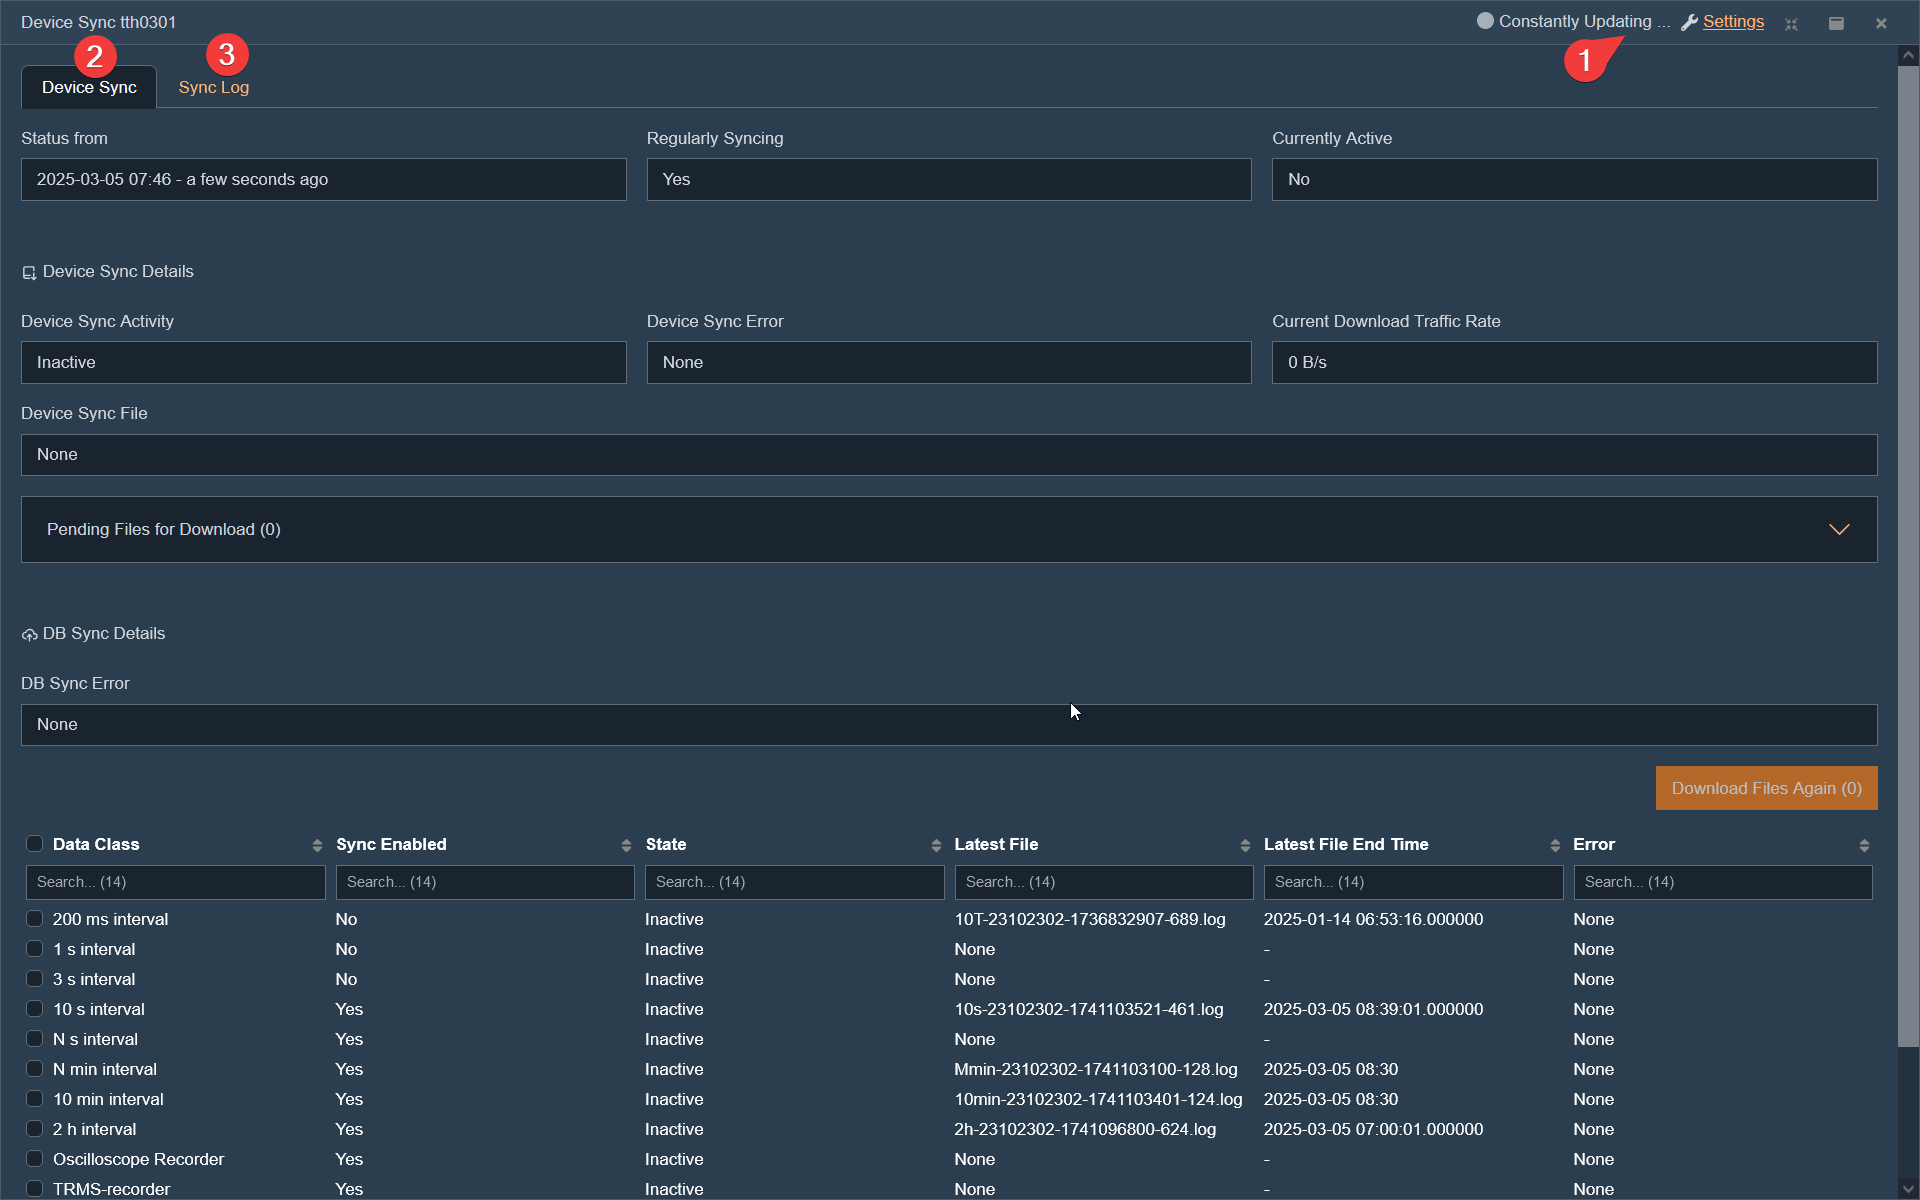1920x1200 pixels.
Task: Check the Oscilloscope Recorder checkbox
Action: coord(34,1158)
